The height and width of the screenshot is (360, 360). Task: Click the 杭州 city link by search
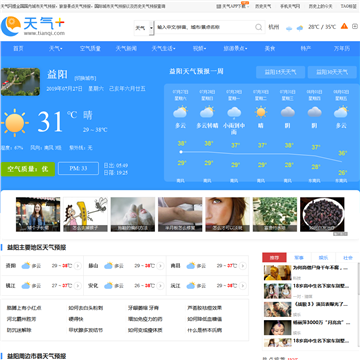coord(274,27)
